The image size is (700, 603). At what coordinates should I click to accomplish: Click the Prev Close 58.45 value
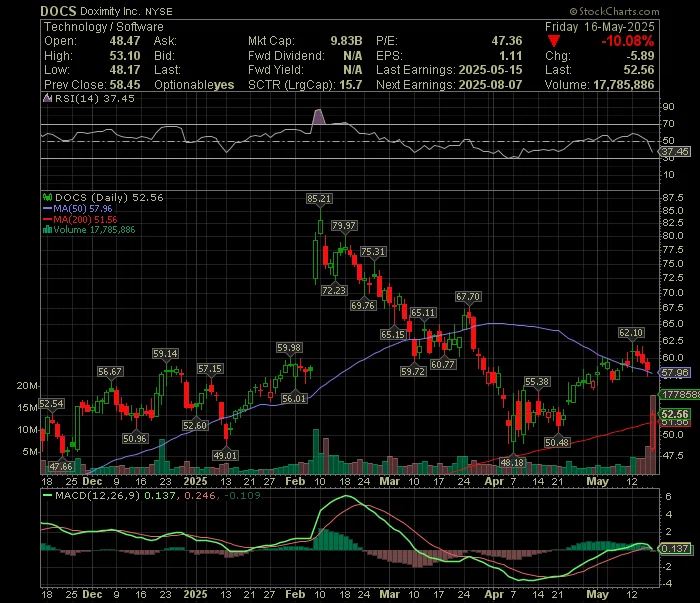(125, 85)
